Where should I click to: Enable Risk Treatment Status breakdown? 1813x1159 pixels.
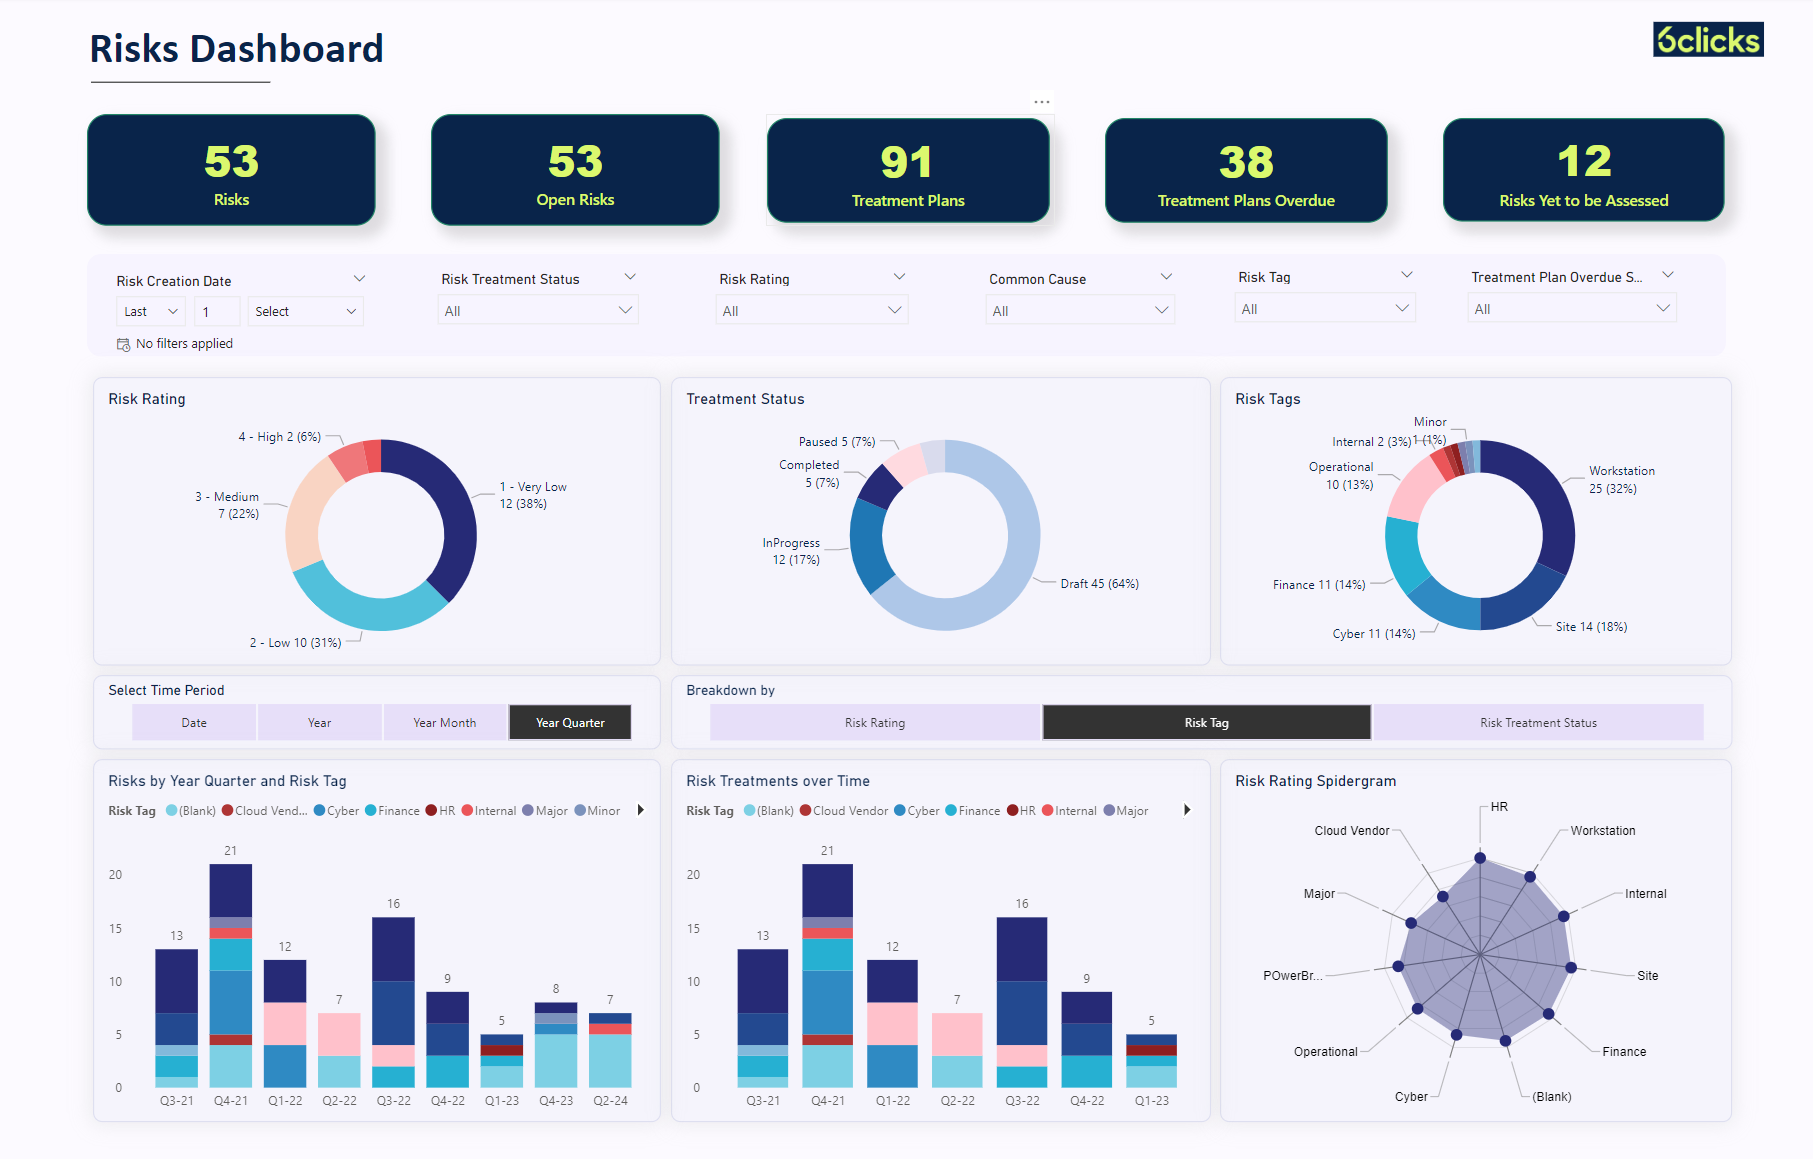pyautogui.click(x=1538, y=722)
